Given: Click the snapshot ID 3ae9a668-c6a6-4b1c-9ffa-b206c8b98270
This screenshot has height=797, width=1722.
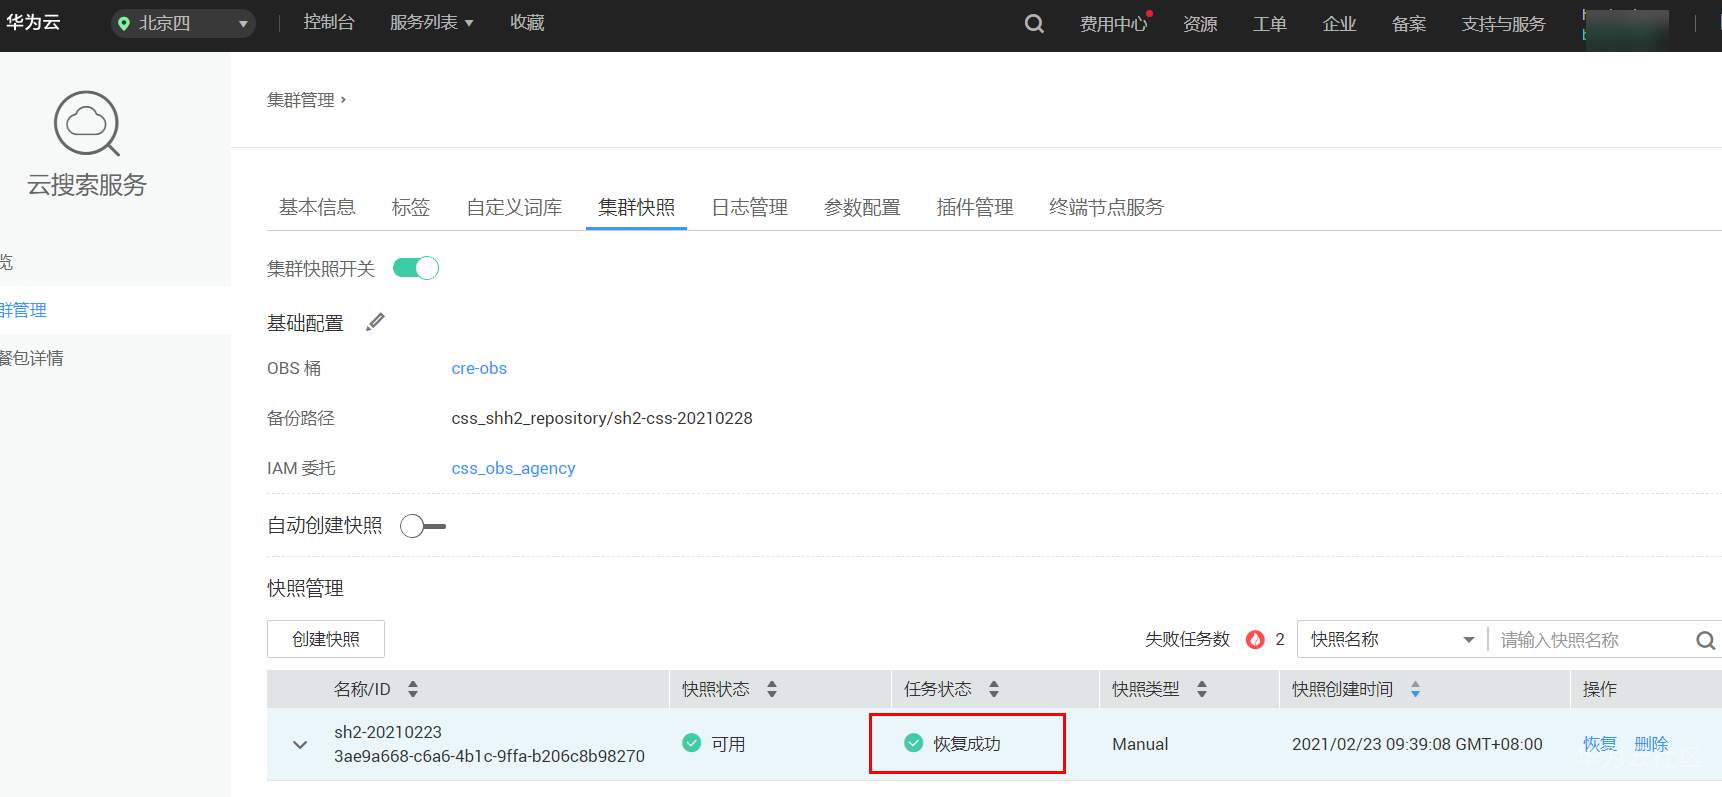Looking at the screenshot, I should point(489,756).
